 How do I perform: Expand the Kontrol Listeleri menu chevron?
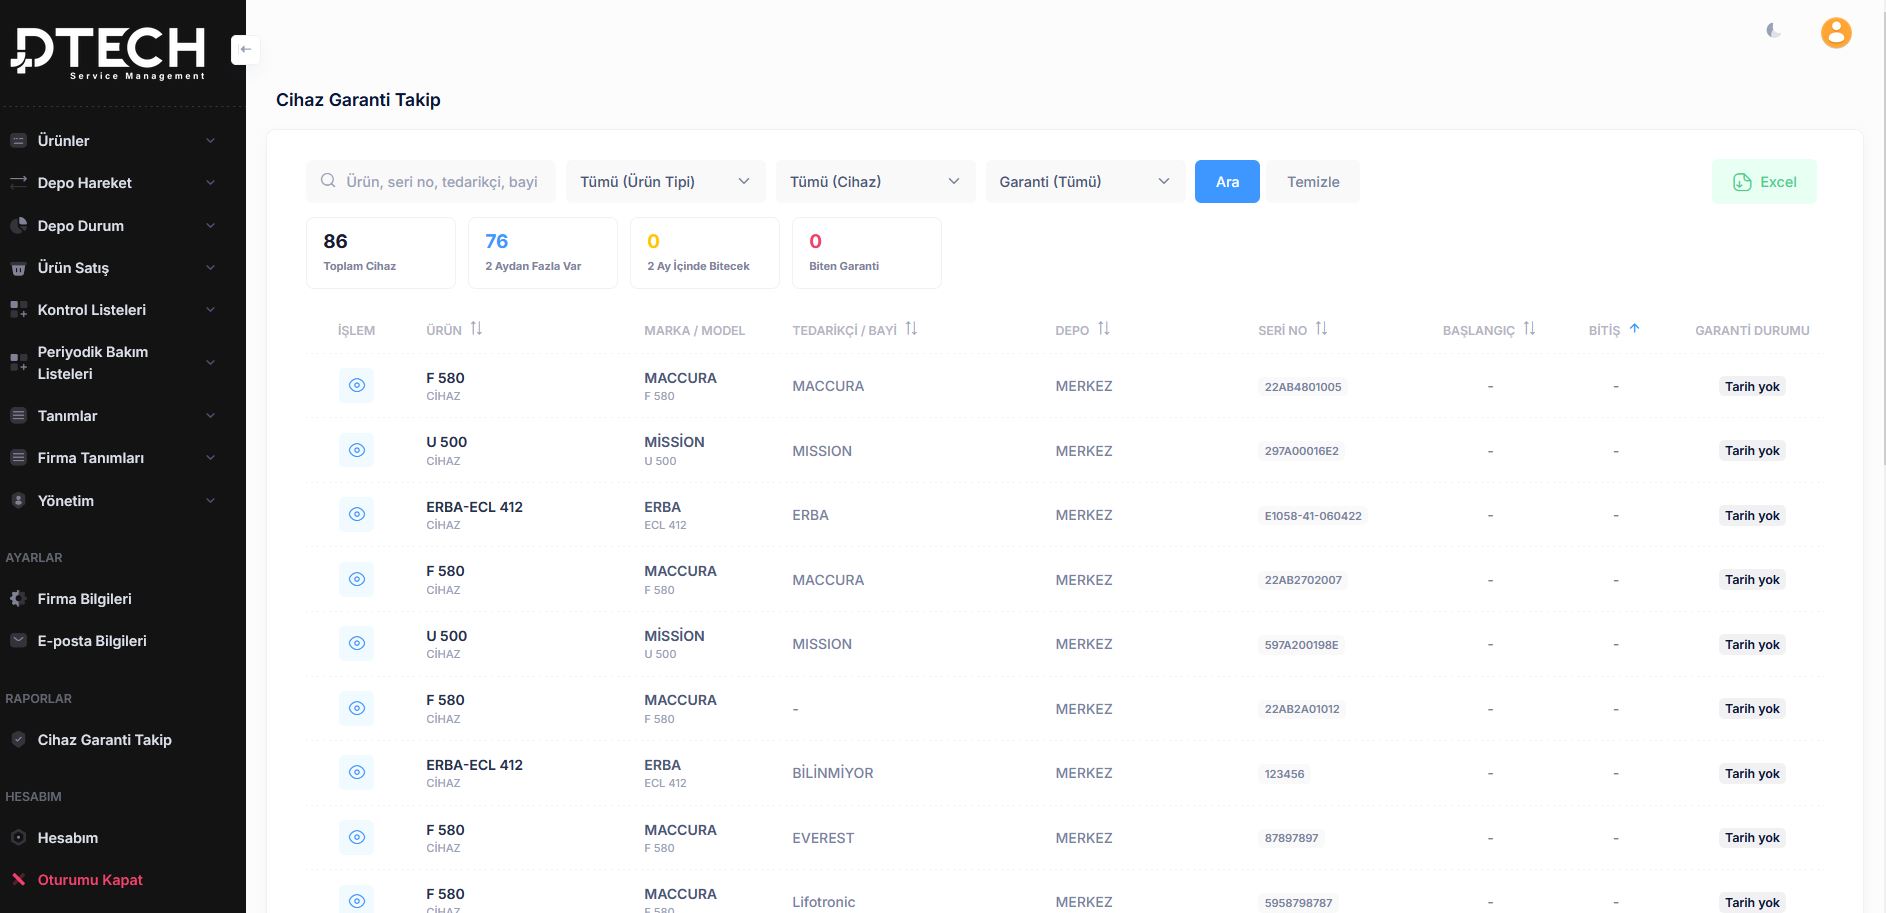[x=210, y=310]
